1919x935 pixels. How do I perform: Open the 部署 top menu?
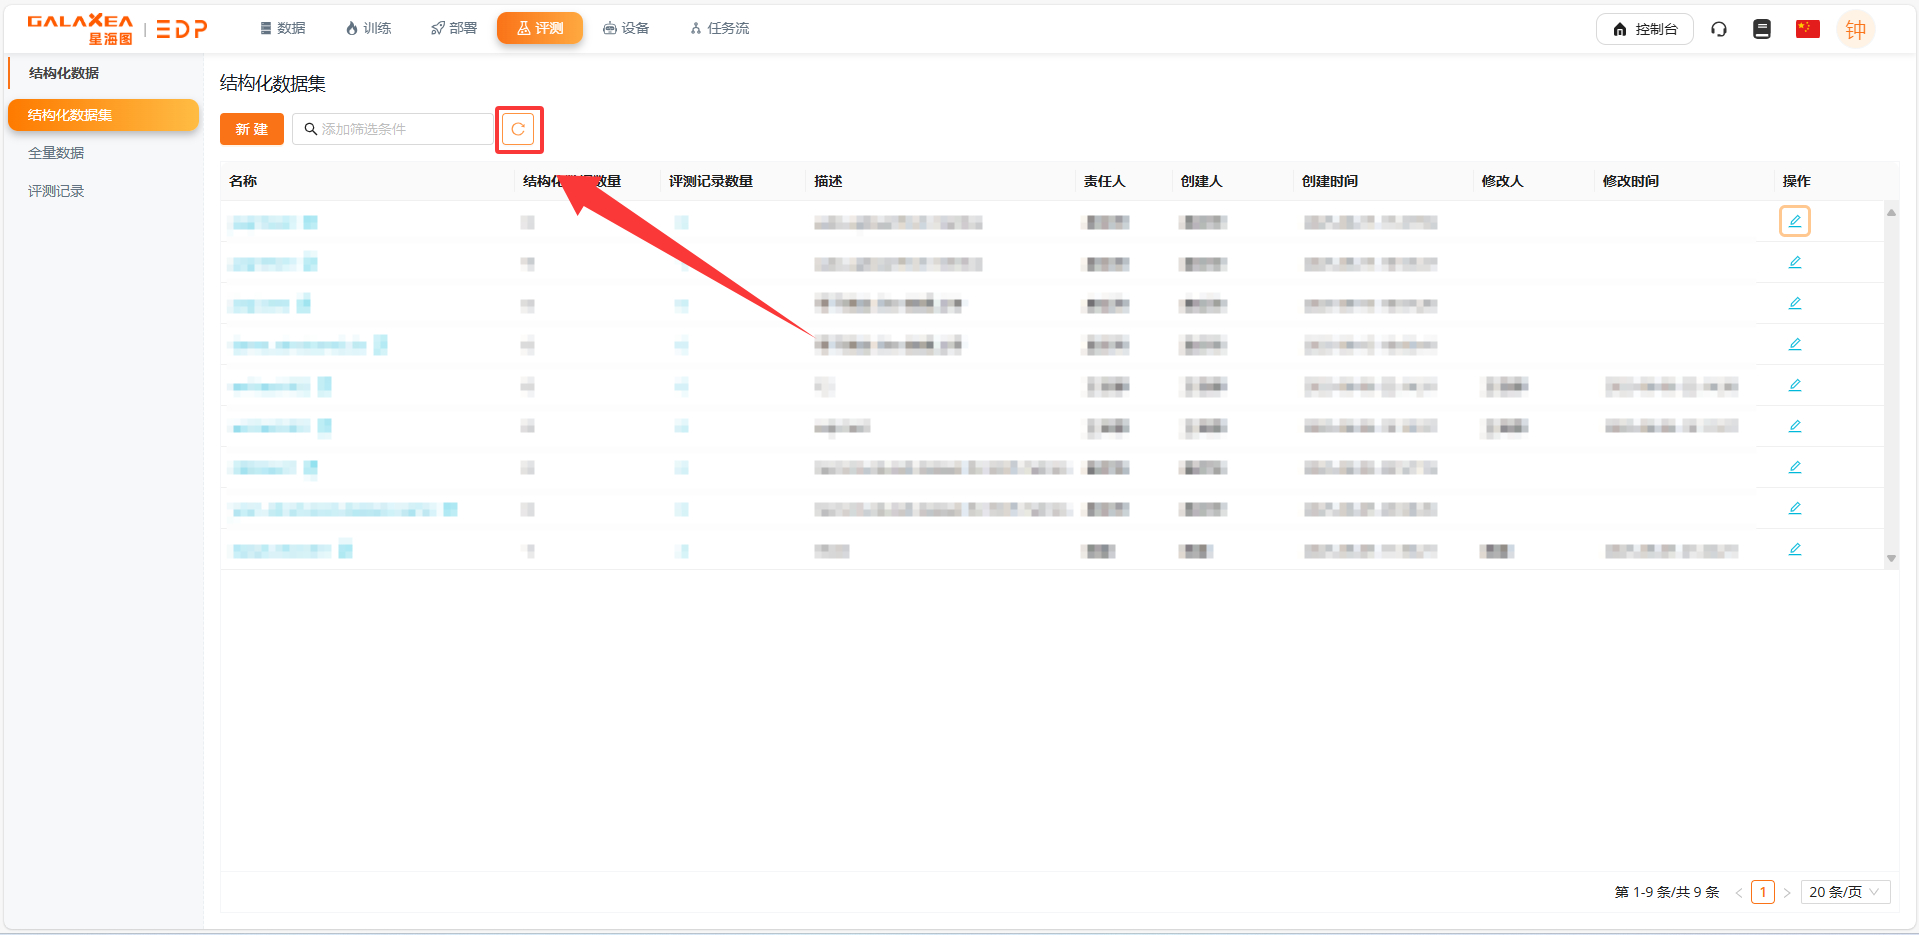coord(453,28)
